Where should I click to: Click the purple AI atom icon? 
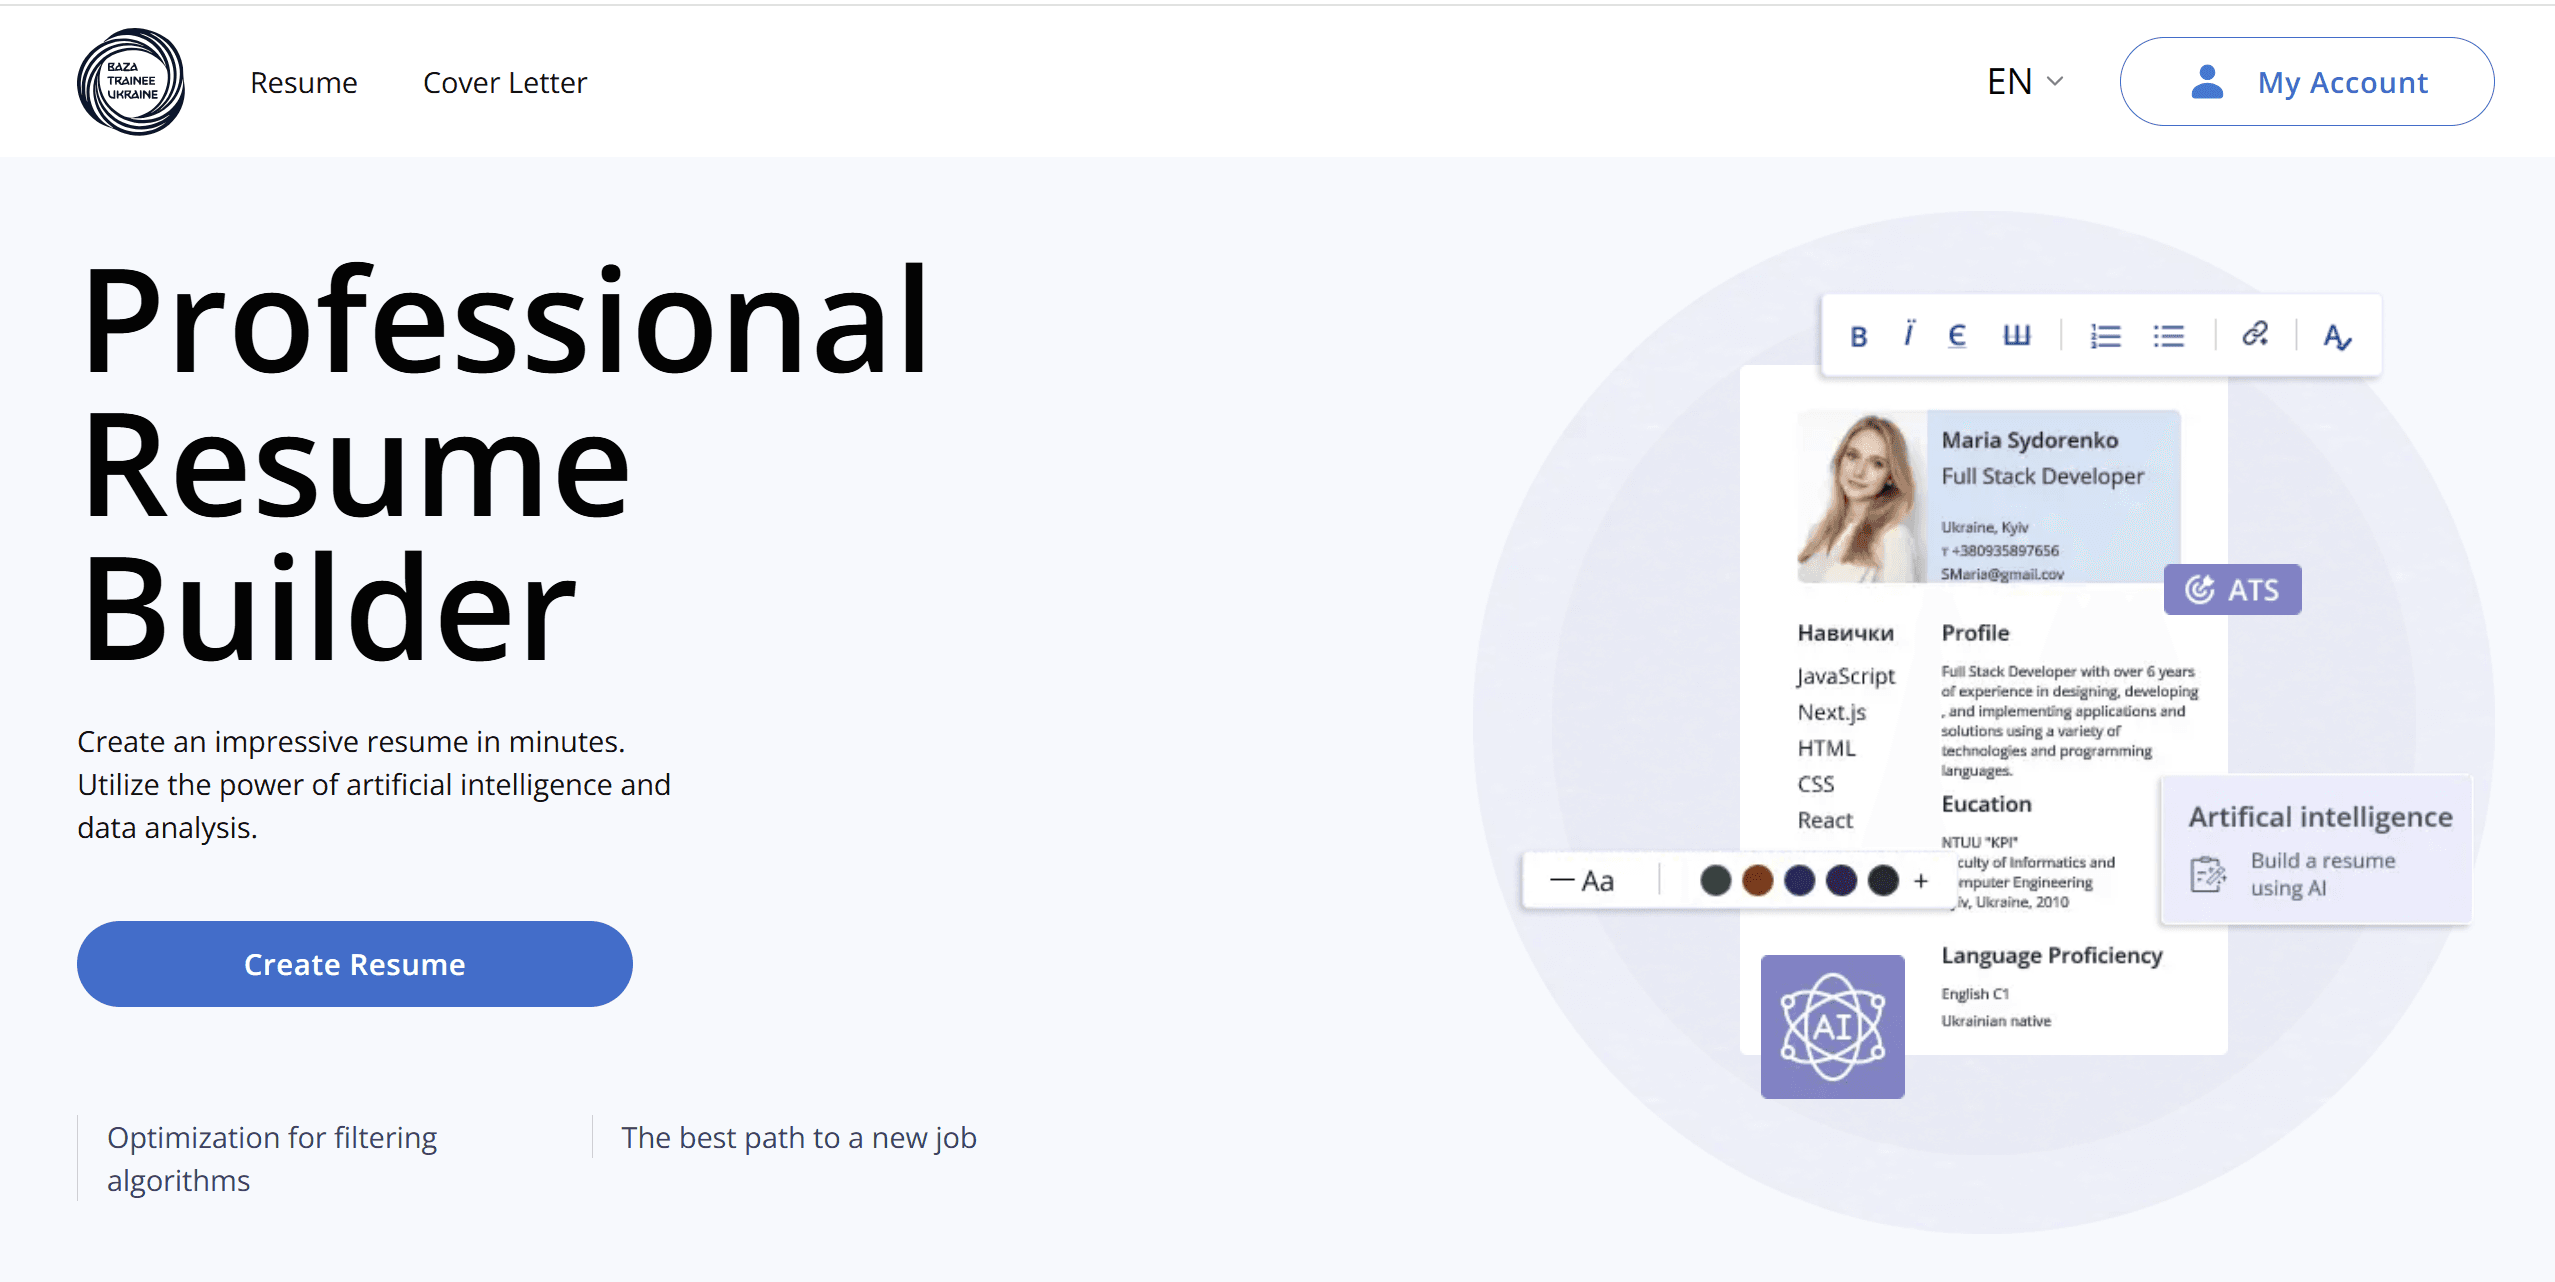coord(1832,1027)
